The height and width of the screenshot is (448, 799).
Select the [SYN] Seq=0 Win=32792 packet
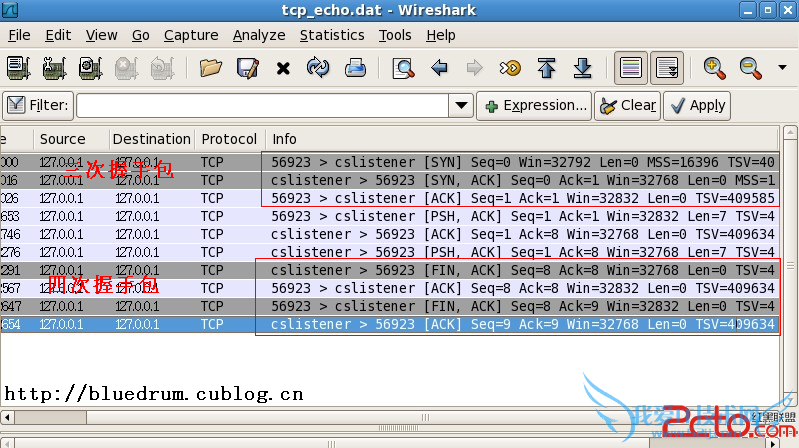coord(390,162)
